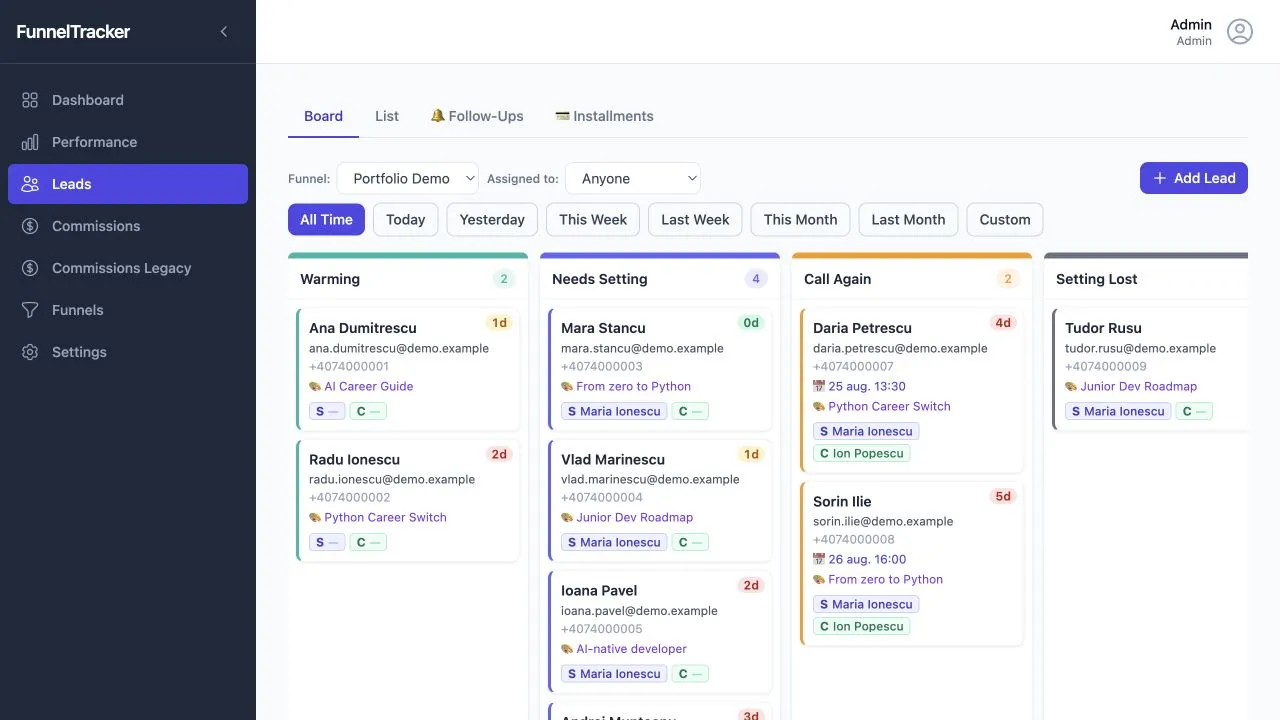
Task: Click the Commissions Legacy dollar icon
Action: pos(30,268)
